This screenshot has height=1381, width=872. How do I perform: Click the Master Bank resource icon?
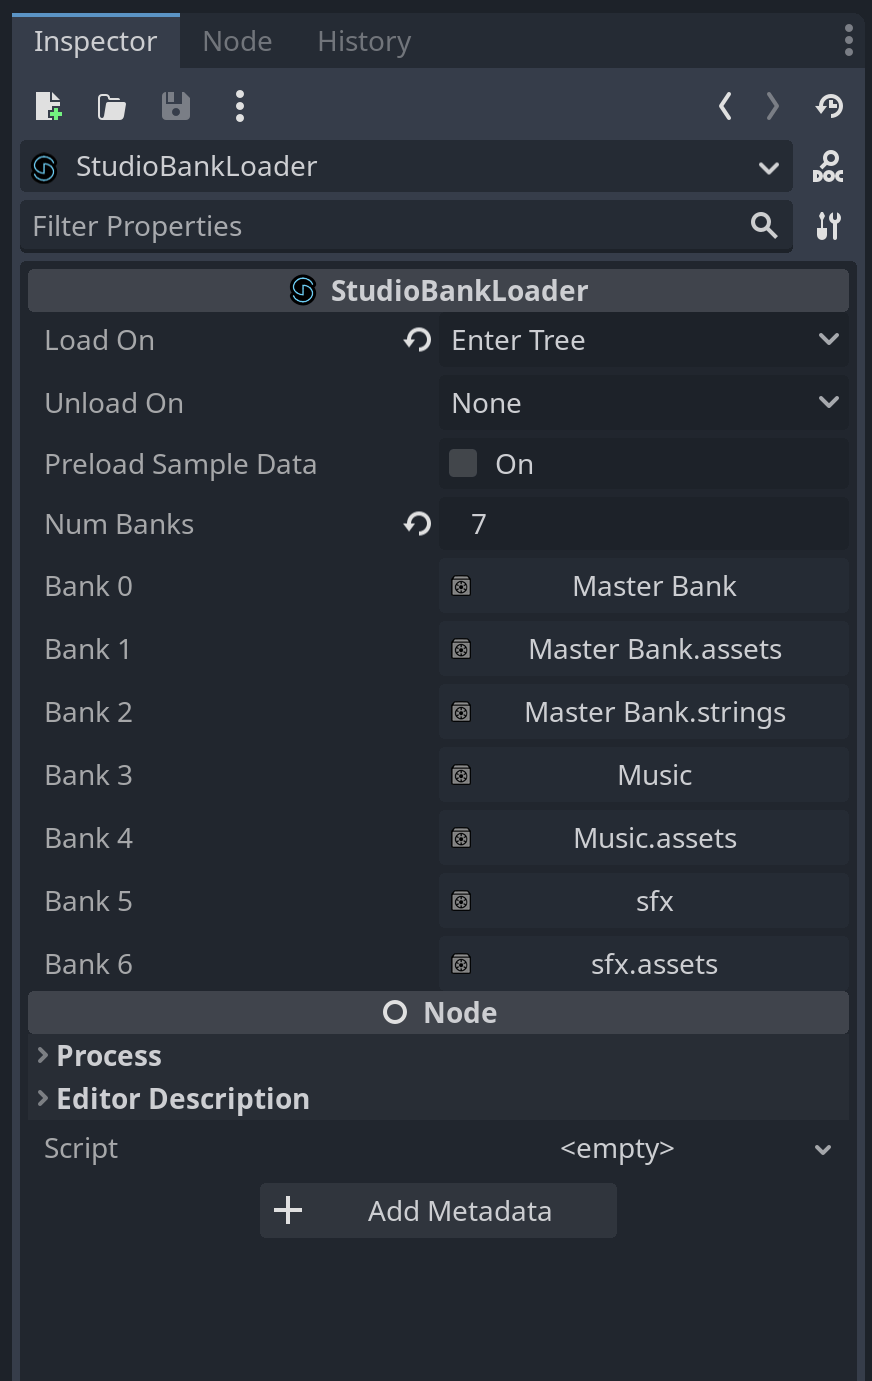click(460, 586)
